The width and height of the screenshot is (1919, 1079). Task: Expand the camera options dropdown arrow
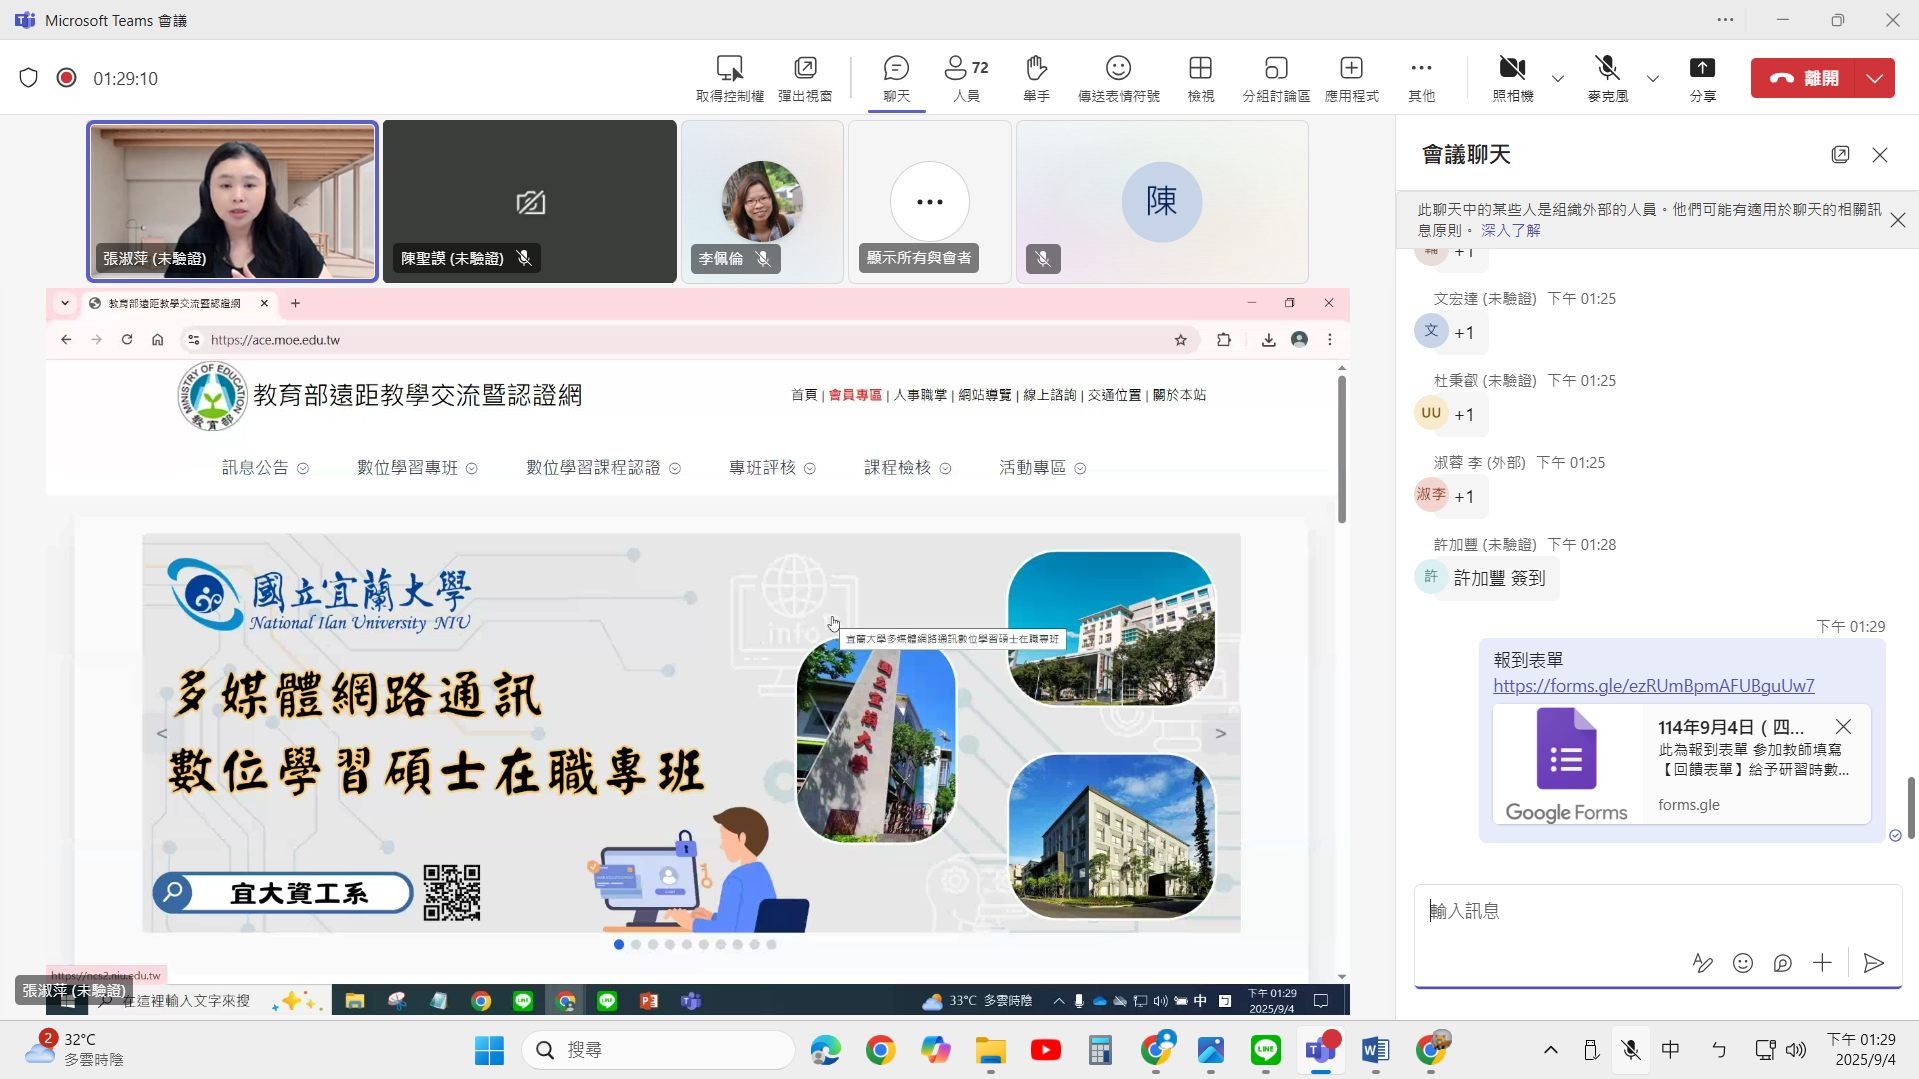tap(1558, 78)
